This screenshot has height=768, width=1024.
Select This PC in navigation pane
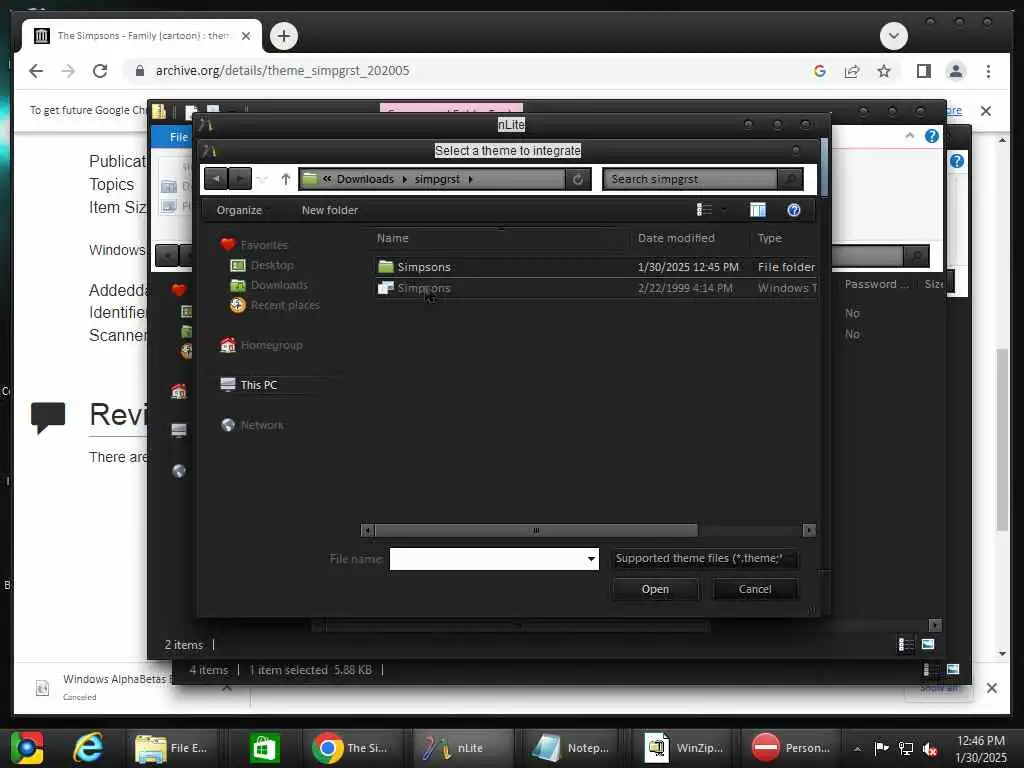coord(259,385)
